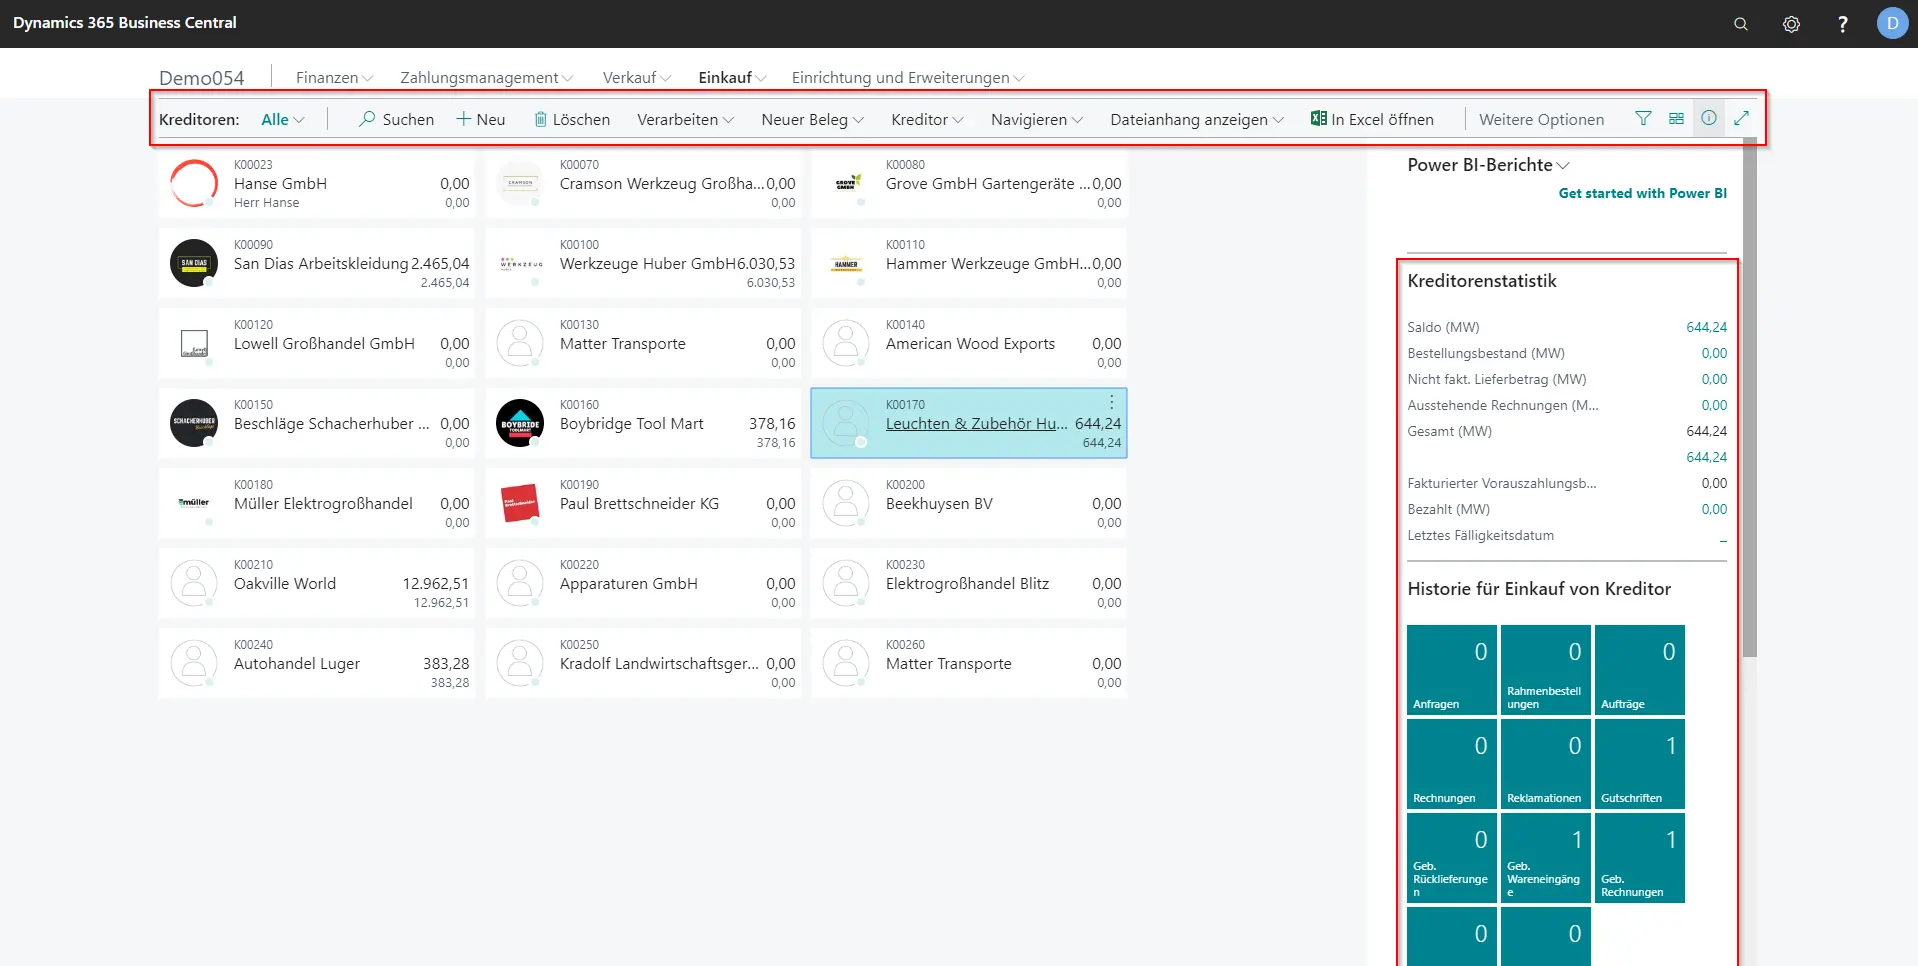Open the Finanzen navigation menu
Image resolution: width=1918 pixels, height=966 pixels.
335,77
